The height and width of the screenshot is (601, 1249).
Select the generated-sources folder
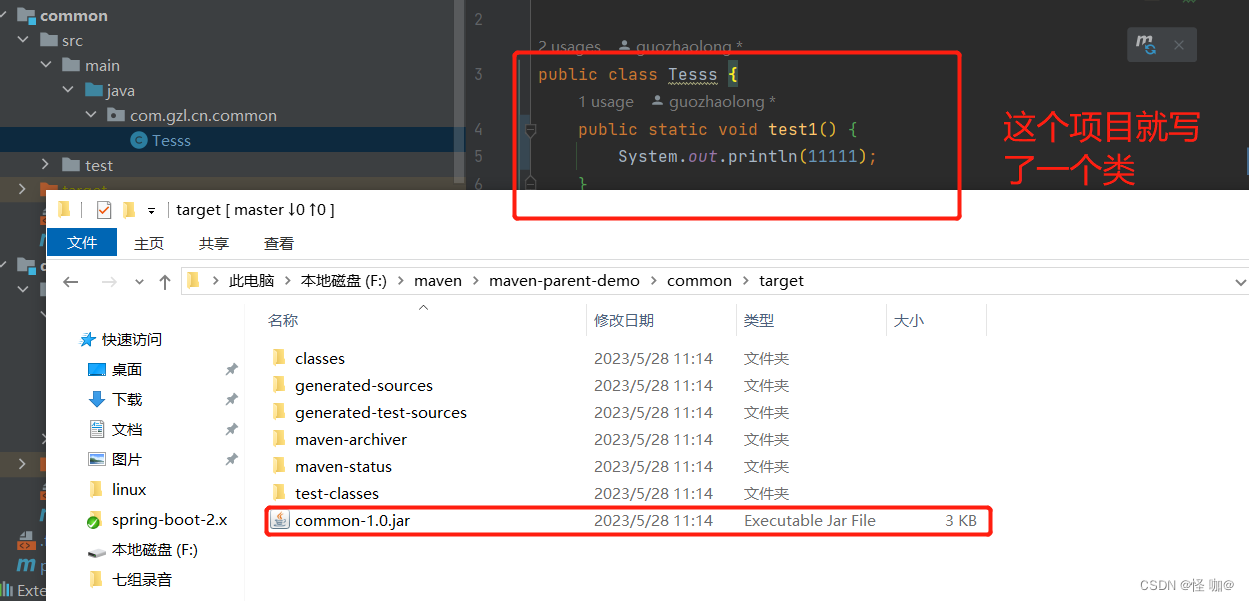tap(364, 385)
